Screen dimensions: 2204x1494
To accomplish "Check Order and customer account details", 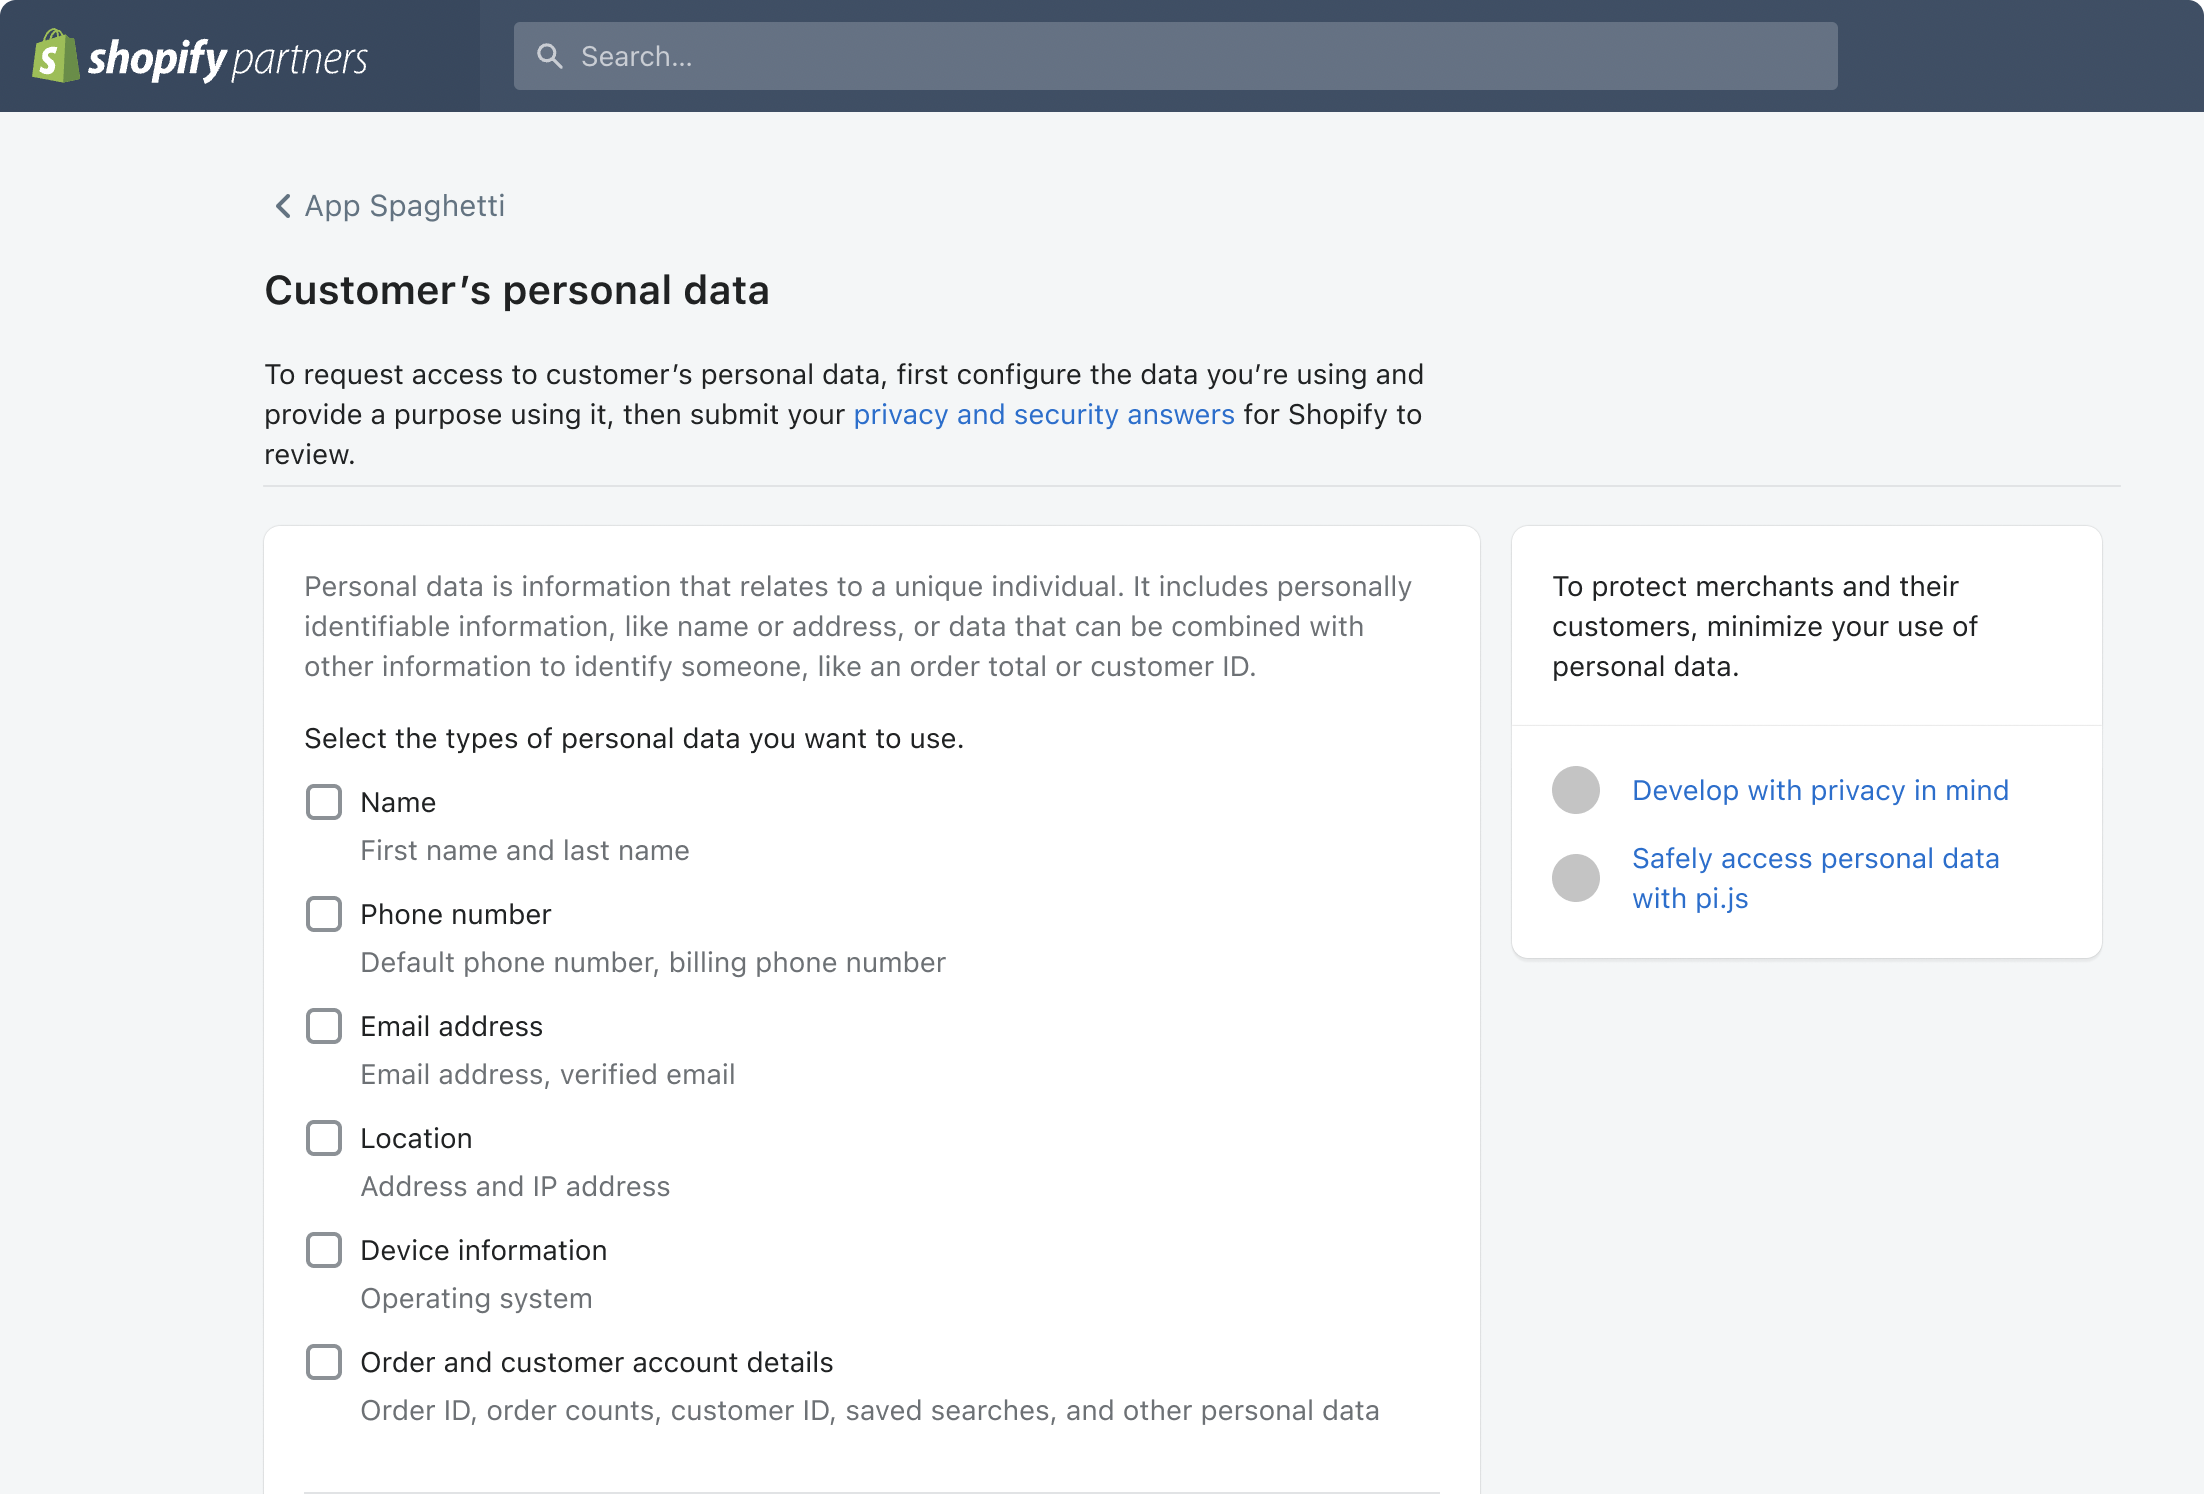I will [x=324, y=1362].
